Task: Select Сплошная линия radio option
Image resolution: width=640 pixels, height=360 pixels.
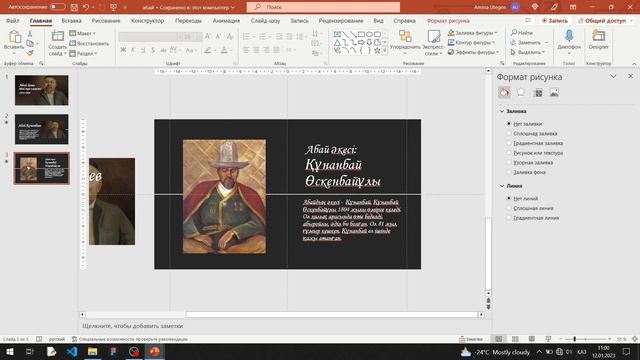Action: tap(509, 208)
